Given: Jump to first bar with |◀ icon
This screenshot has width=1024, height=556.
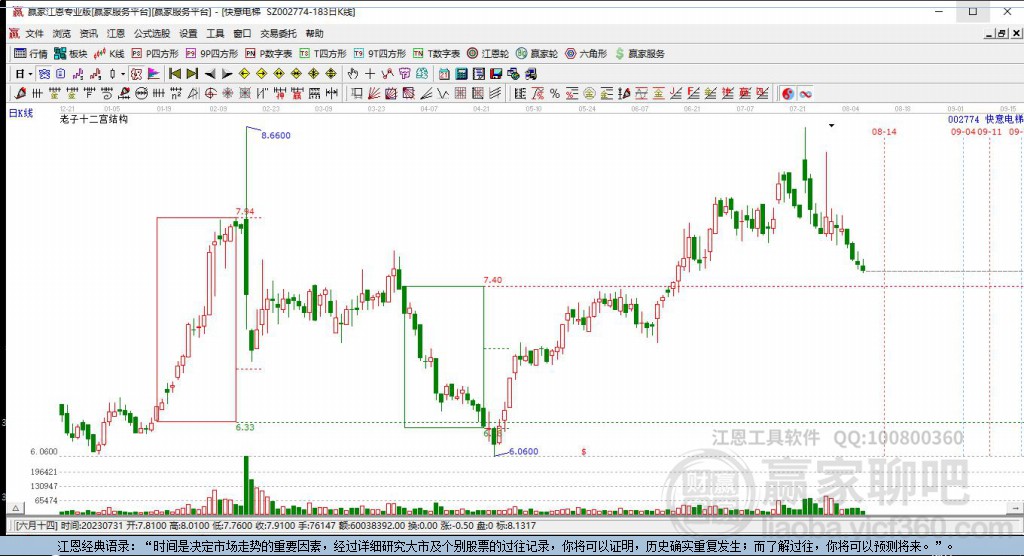Looking at the screenshot, I should coord(174,74).
